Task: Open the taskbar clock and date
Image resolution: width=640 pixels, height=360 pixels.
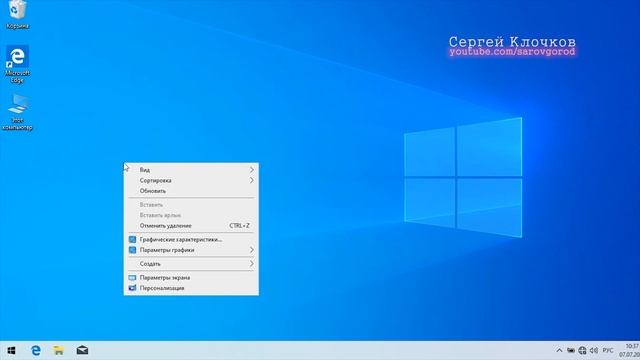Action: tap(629, 350)
